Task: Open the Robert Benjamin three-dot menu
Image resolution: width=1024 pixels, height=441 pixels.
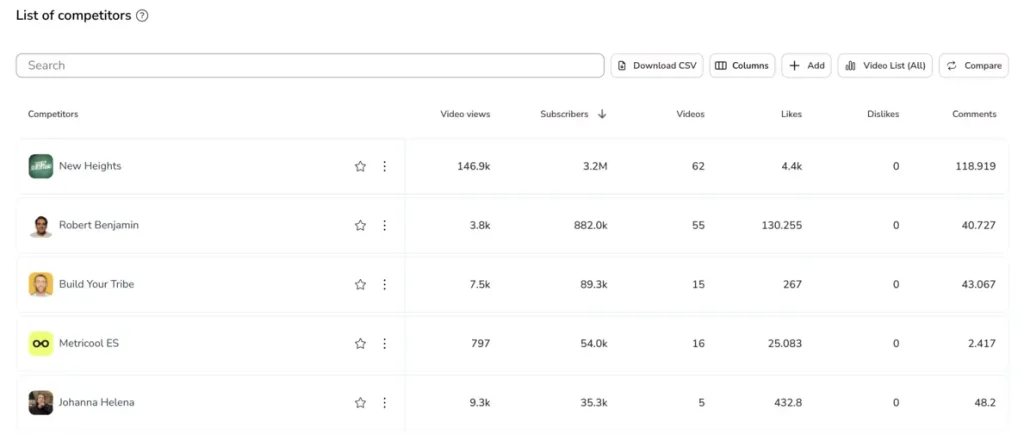Action: [385, 225]
